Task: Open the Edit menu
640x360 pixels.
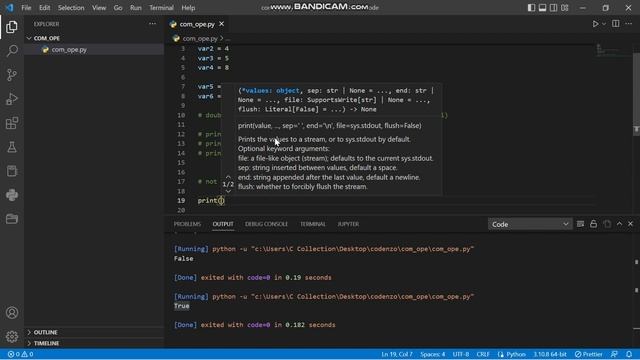Action: pos(44,8)
